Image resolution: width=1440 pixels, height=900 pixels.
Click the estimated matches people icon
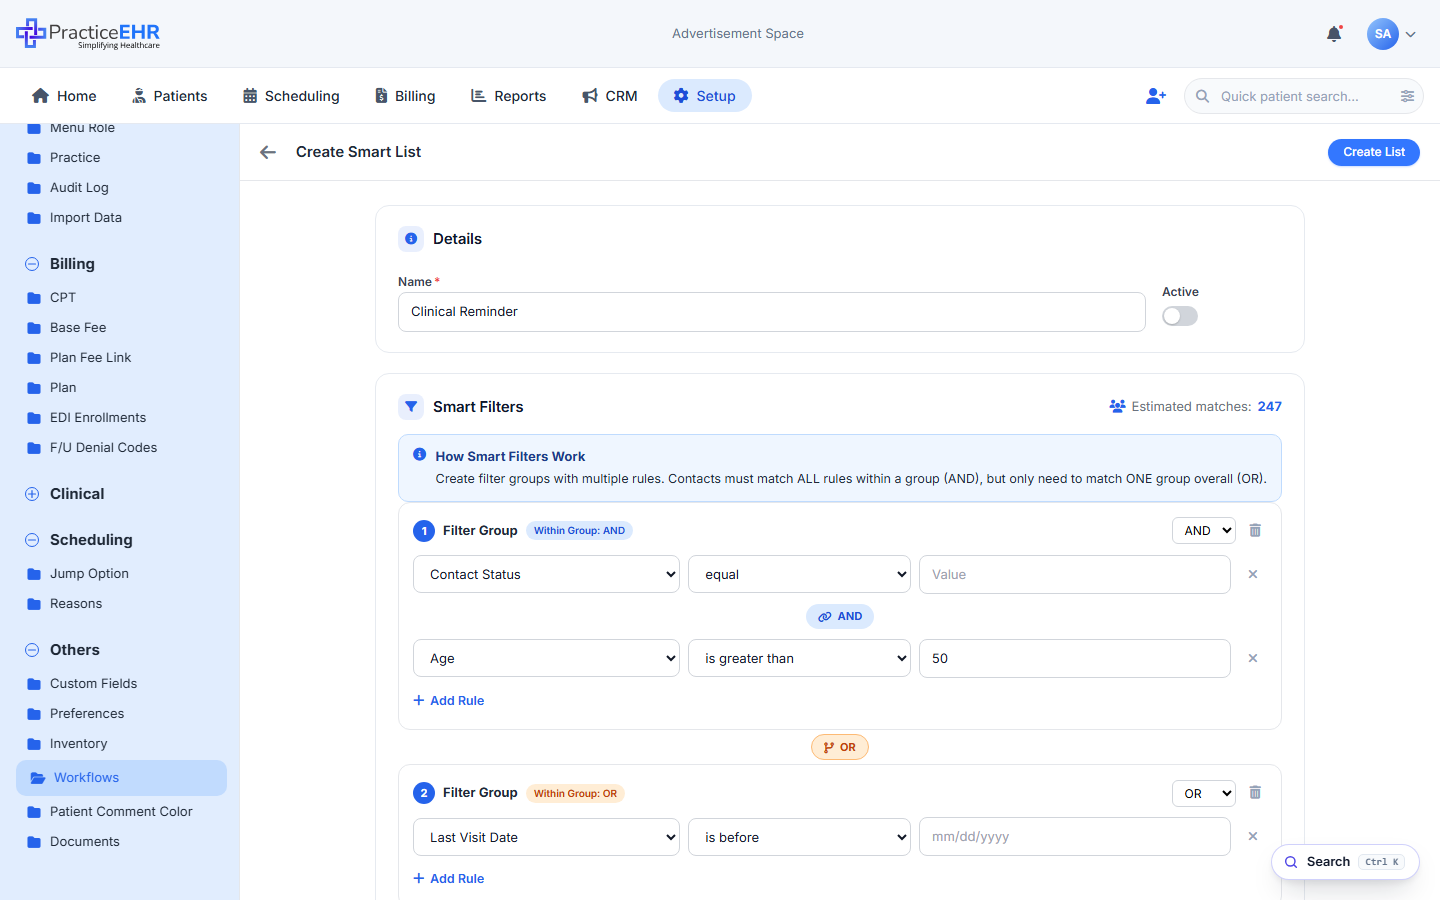click(1117, 406)
